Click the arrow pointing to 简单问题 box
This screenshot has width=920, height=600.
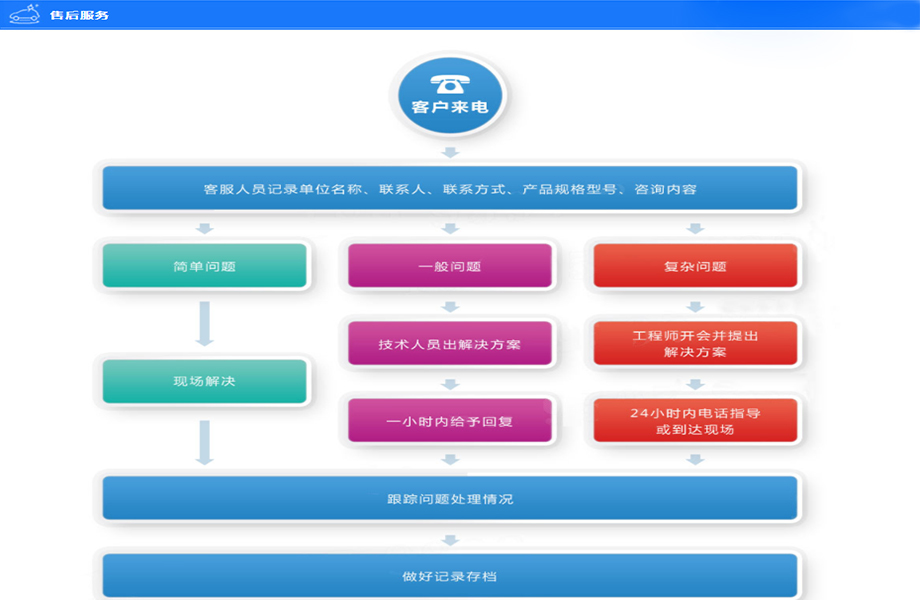pos(204,229)
